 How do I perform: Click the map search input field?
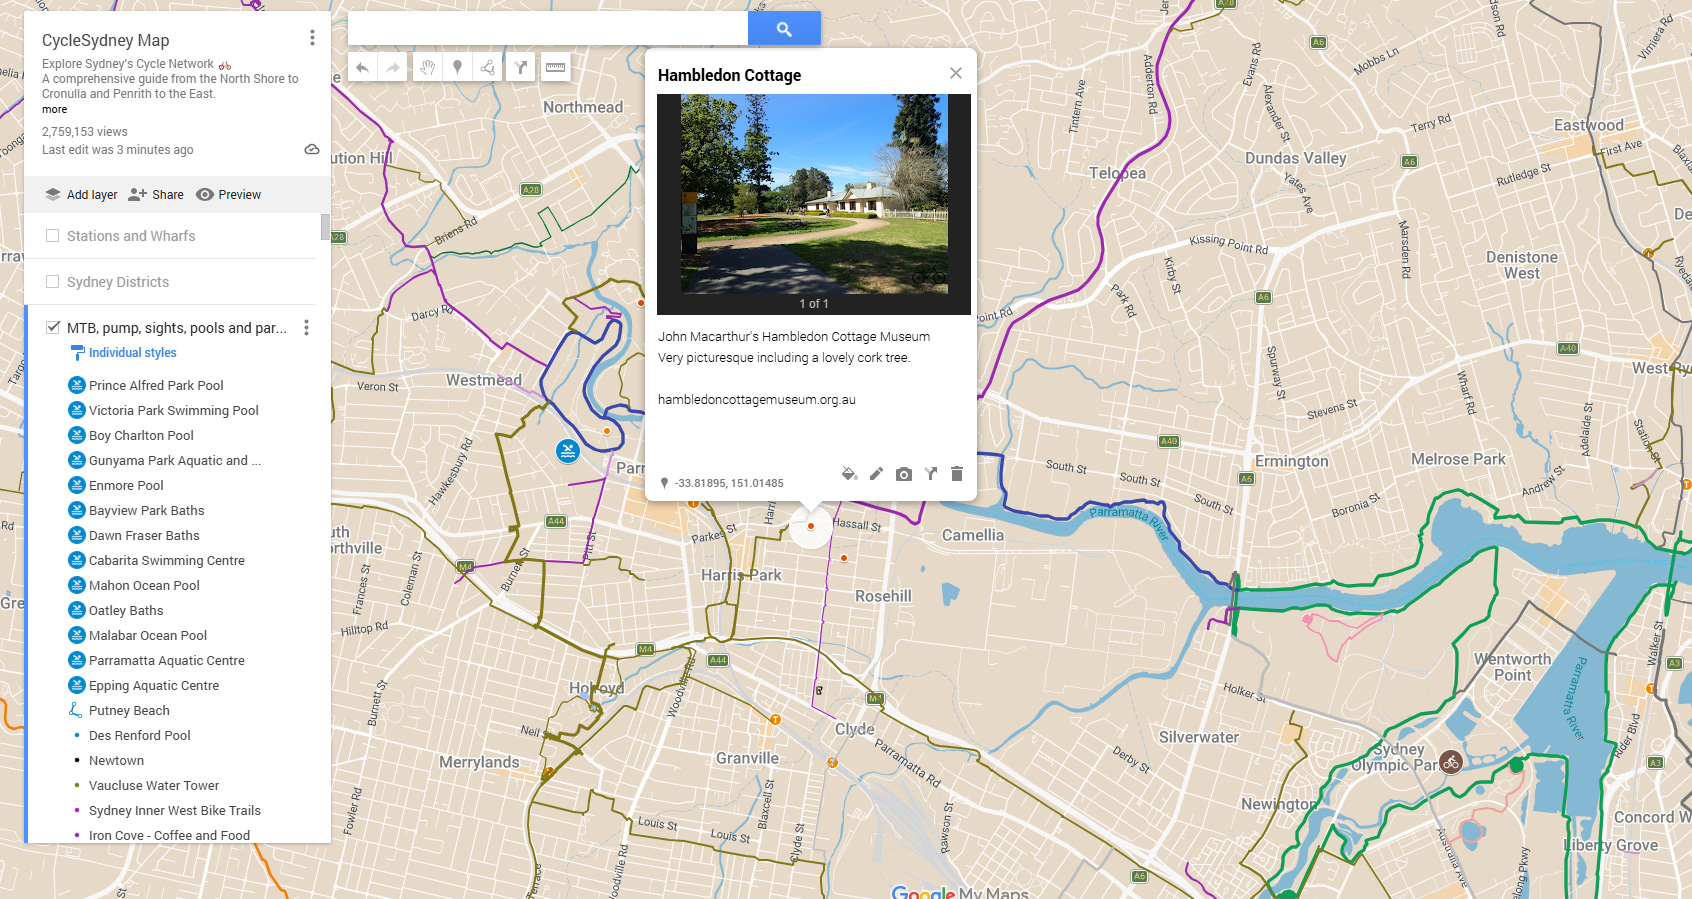click(x=548, y=29)
